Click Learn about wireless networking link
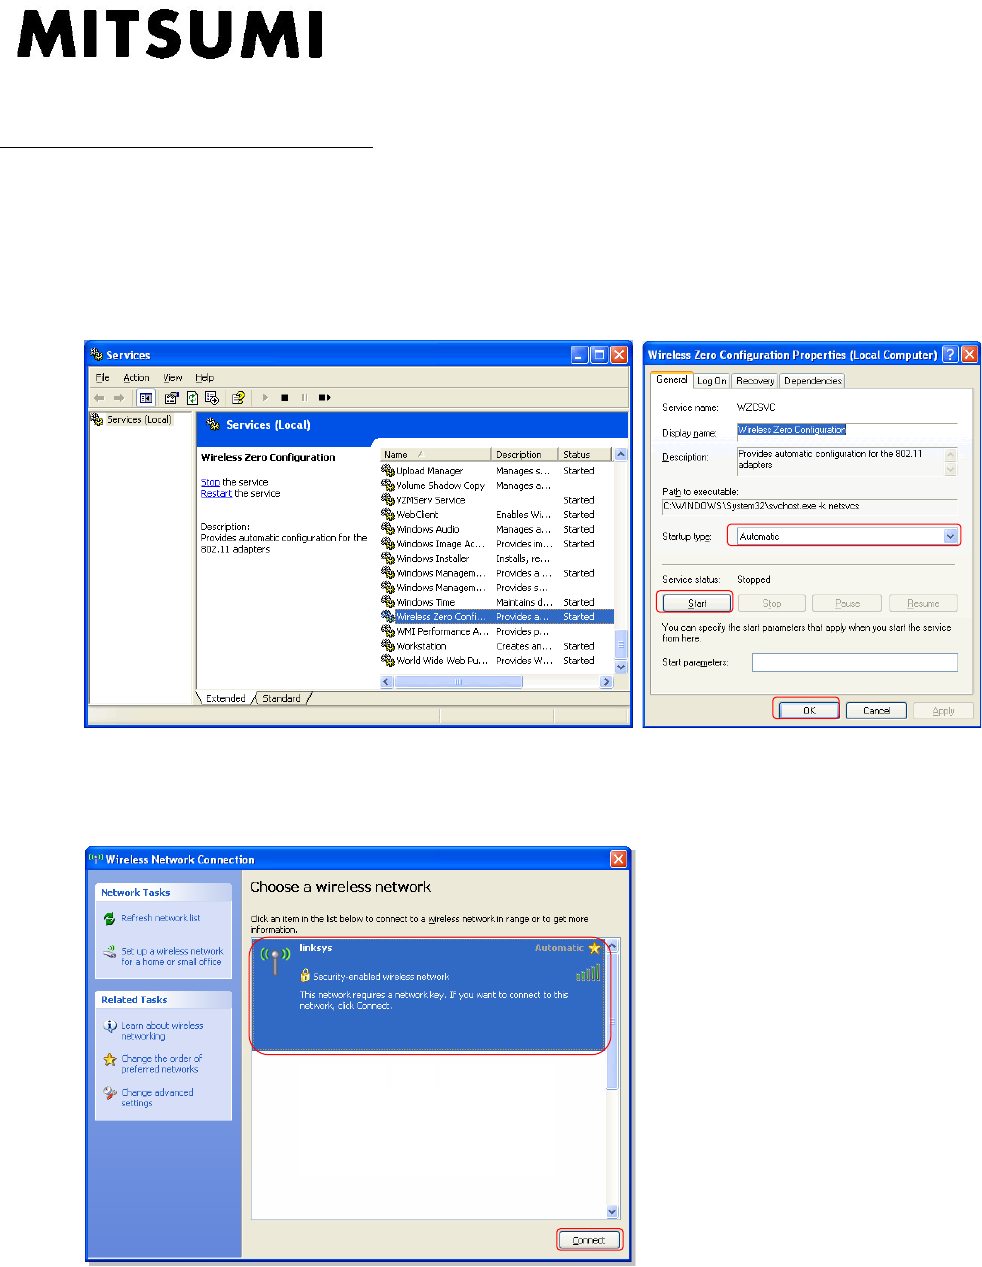Image resolution: width=982 pixels, height=1267 pixels. [x=163, y=1031]
